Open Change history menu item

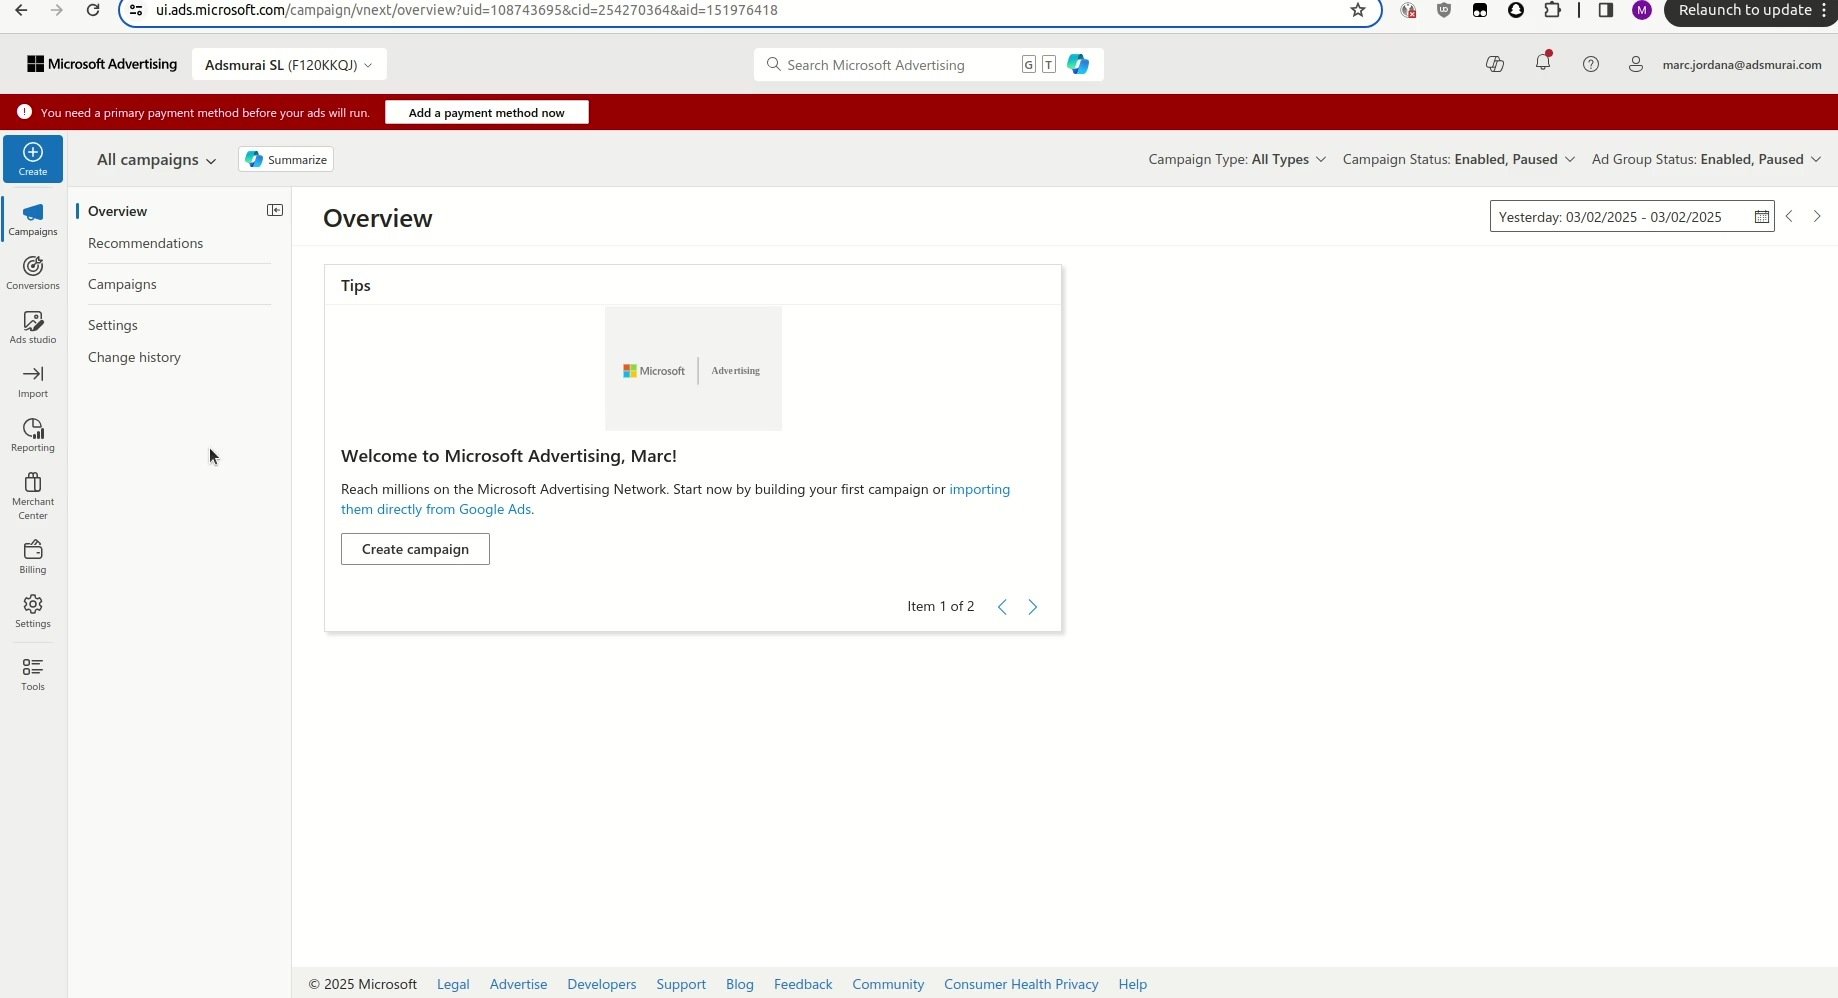[x=134, y=357]
